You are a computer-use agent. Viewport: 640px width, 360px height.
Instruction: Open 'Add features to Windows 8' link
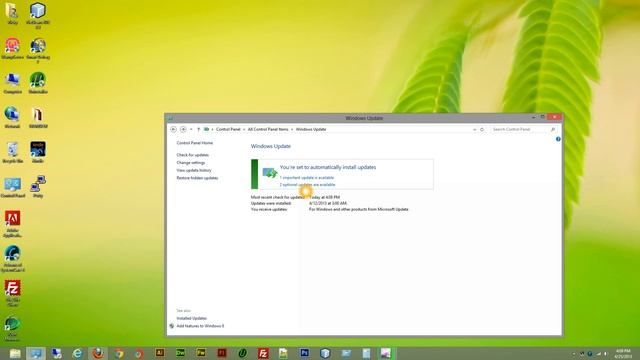200,326
